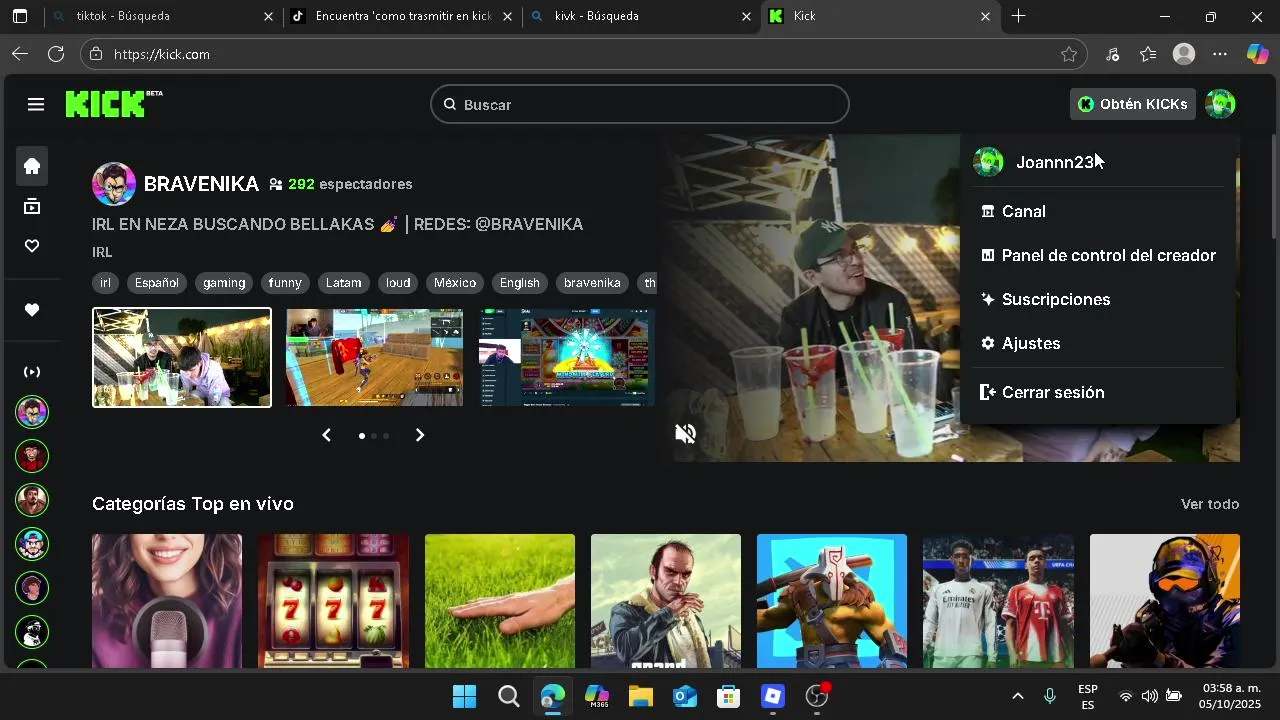The image size is (1280, 720).
Task: Show next featured stream with right arrow
Action: [420, 435]
